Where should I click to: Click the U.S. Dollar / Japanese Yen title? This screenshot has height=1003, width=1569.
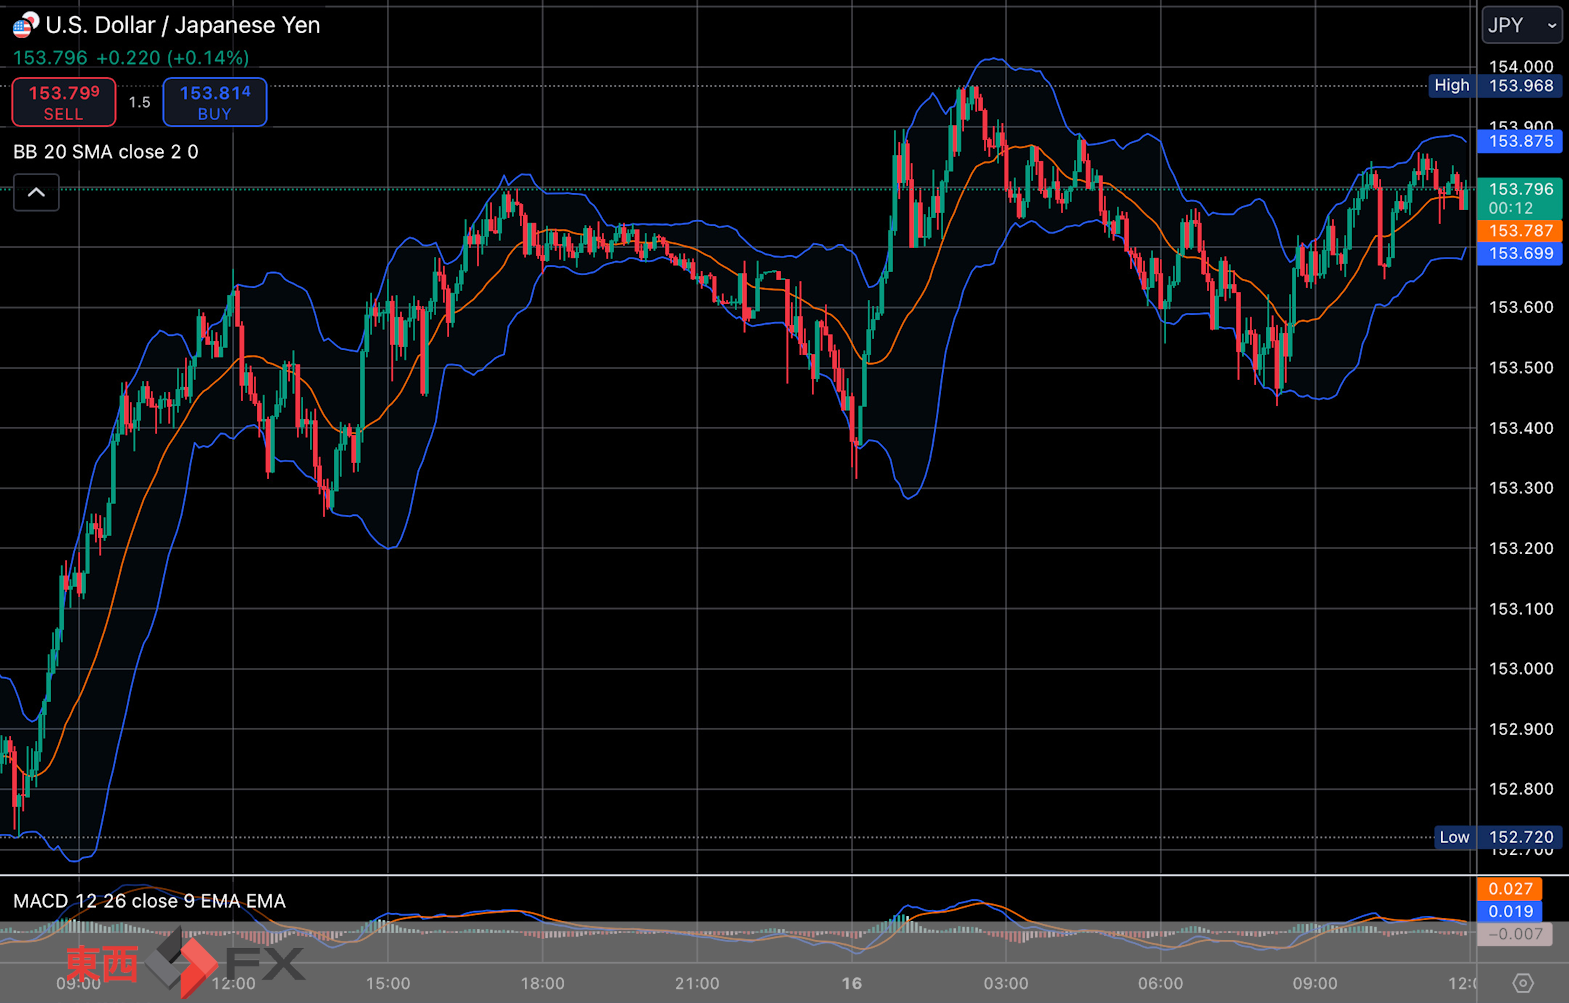click(x=183, y=25)
